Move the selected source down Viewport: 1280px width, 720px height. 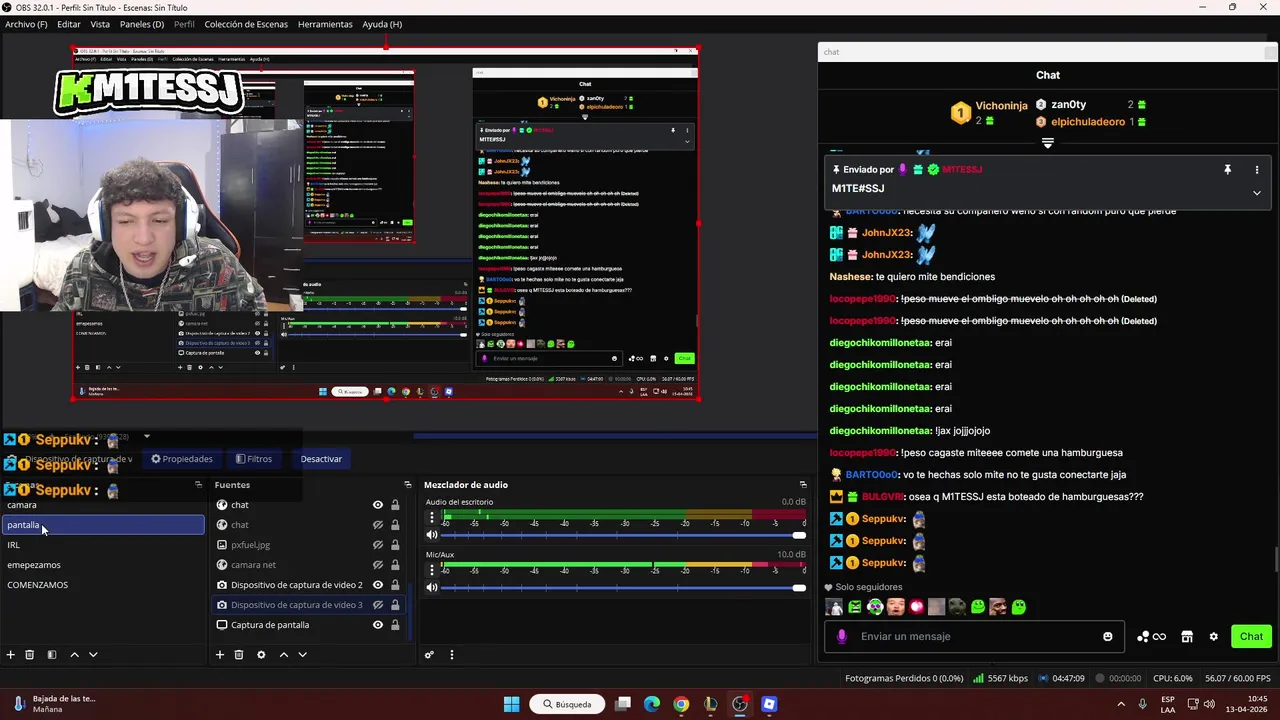[303, 655]
